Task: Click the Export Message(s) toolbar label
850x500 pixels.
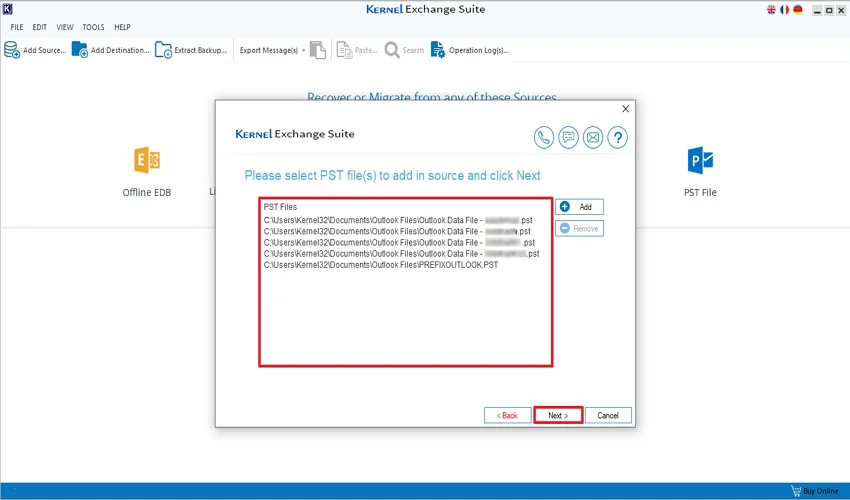Action: tap(269, 50)
